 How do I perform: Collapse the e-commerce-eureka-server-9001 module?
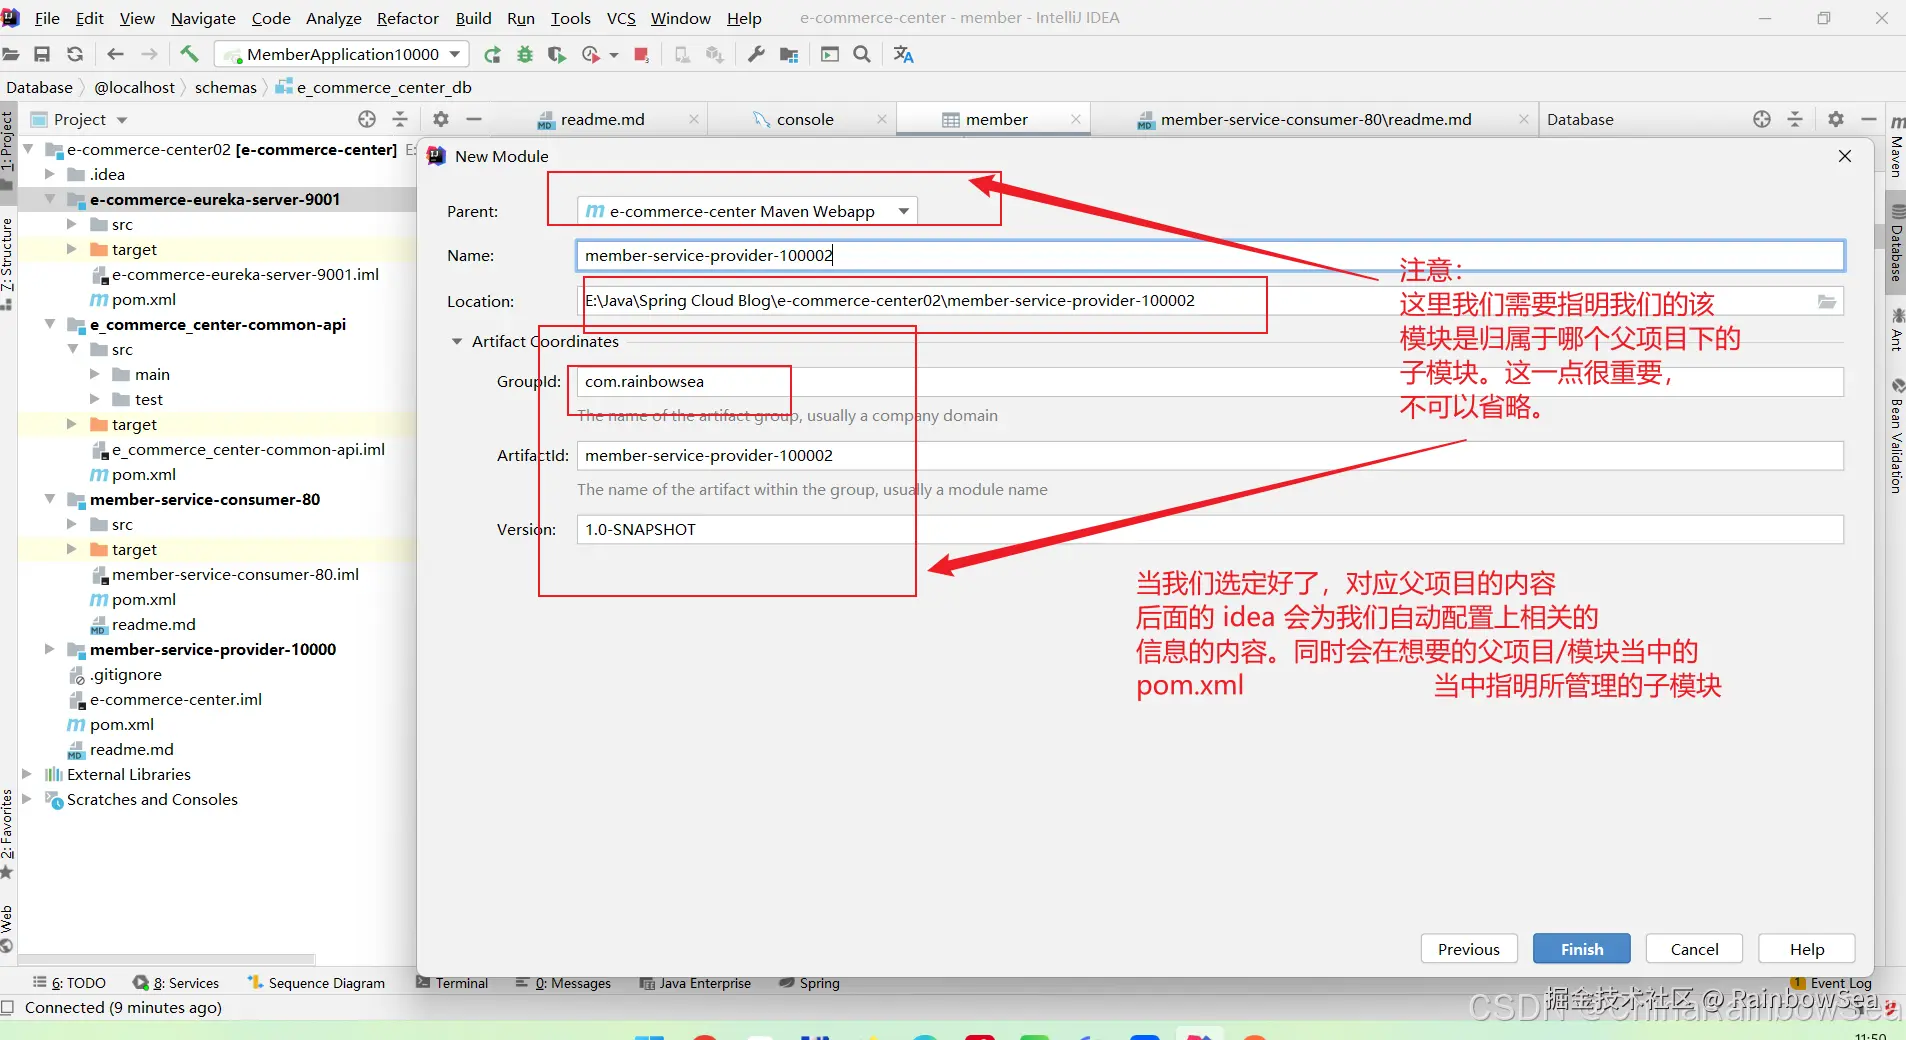49,199
